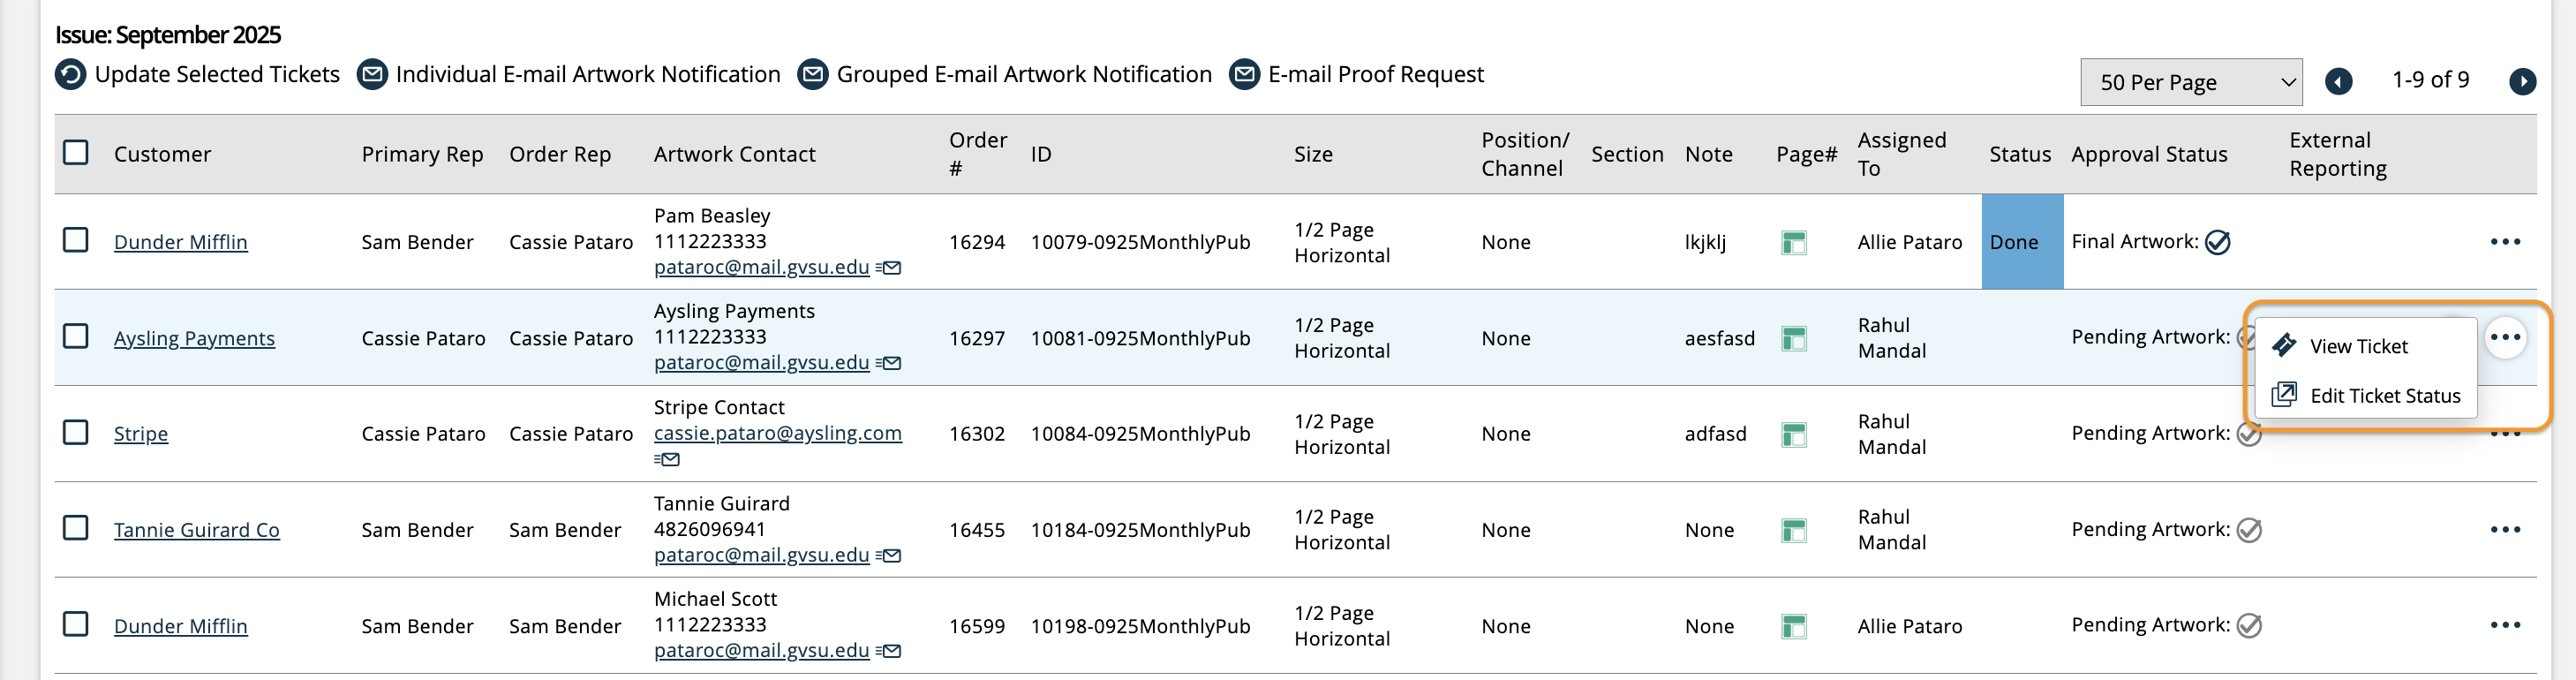Check the Aysling Payments row checkbox
This screenshot has height=680, width=2576.
(76, 337)
